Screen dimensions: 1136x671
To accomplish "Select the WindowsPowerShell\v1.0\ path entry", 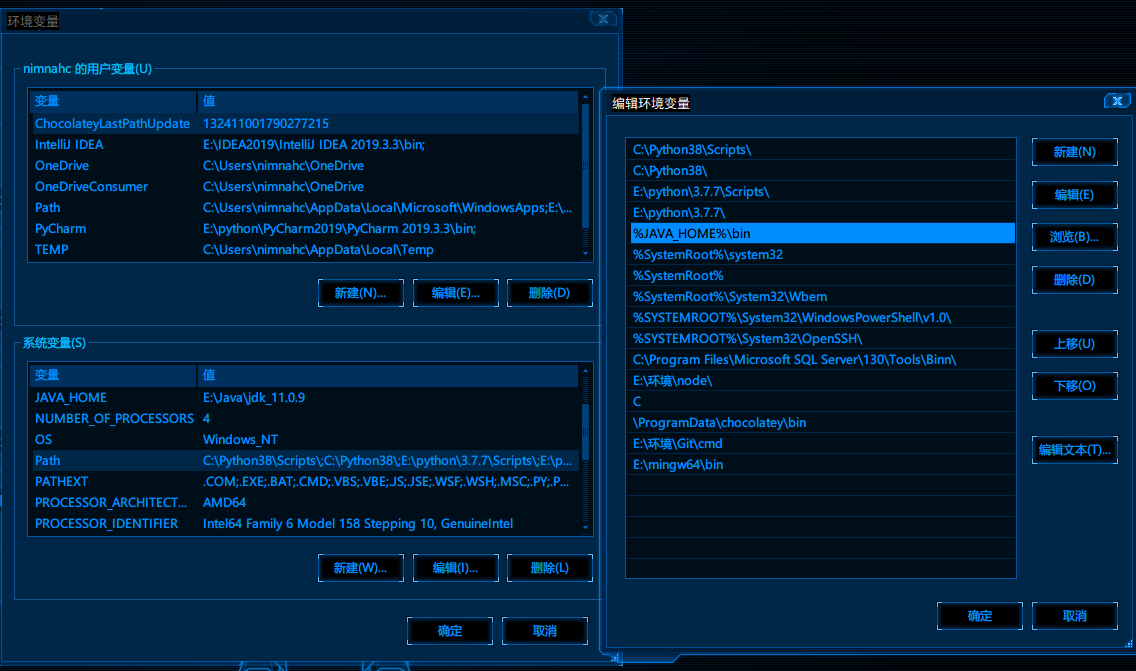I will coord(821,317).
